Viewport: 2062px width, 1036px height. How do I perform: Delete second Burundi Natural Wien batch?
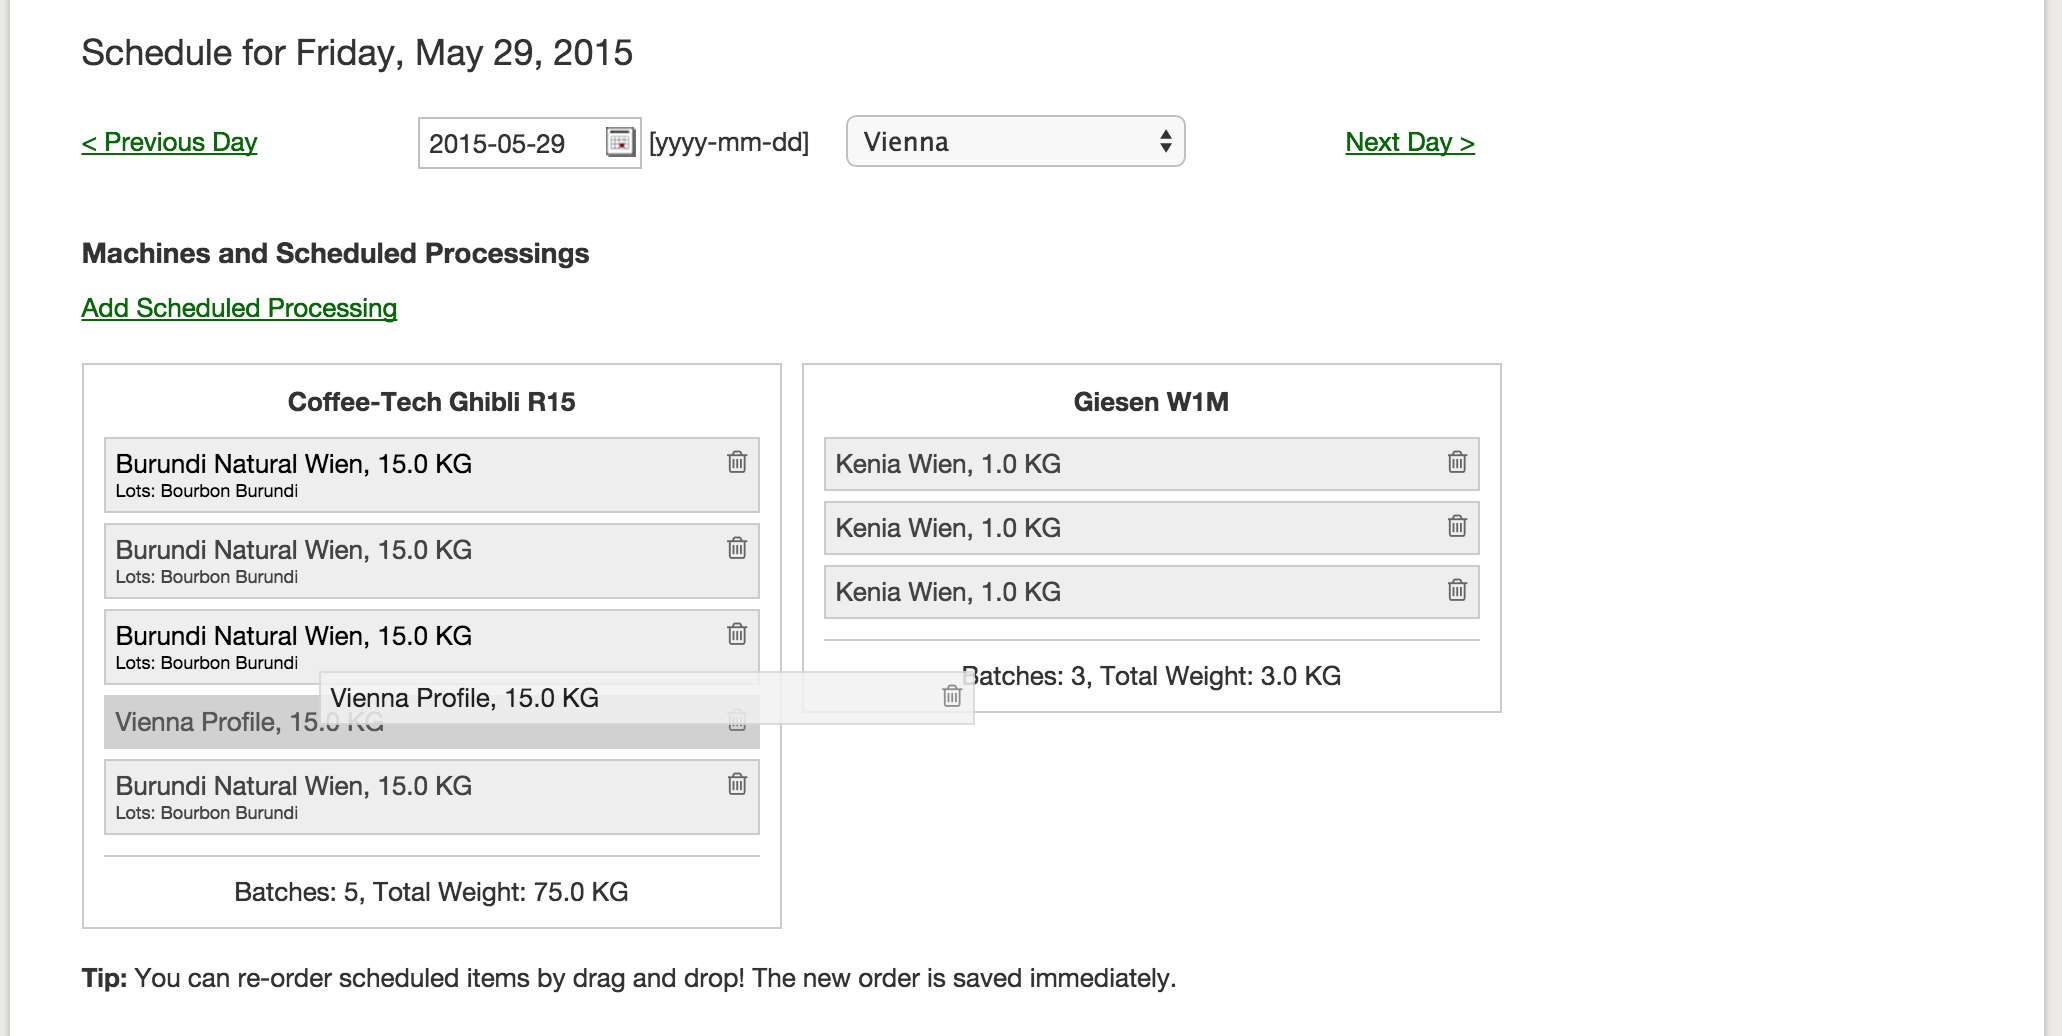[737, 548]
